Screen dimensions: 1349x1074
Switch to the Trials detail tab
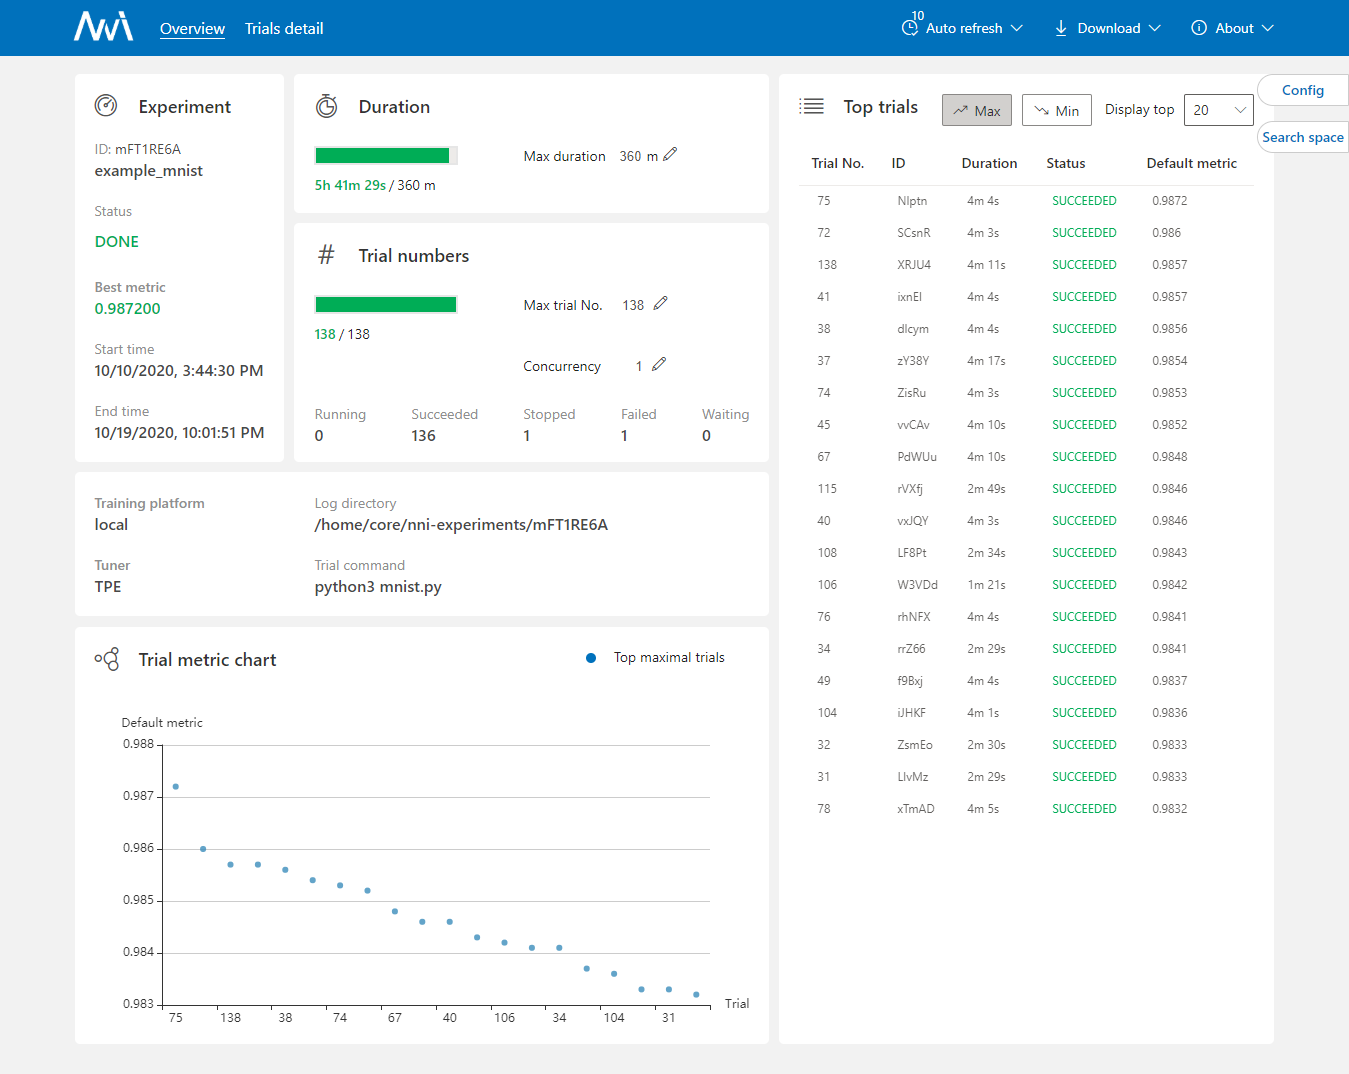284,28
